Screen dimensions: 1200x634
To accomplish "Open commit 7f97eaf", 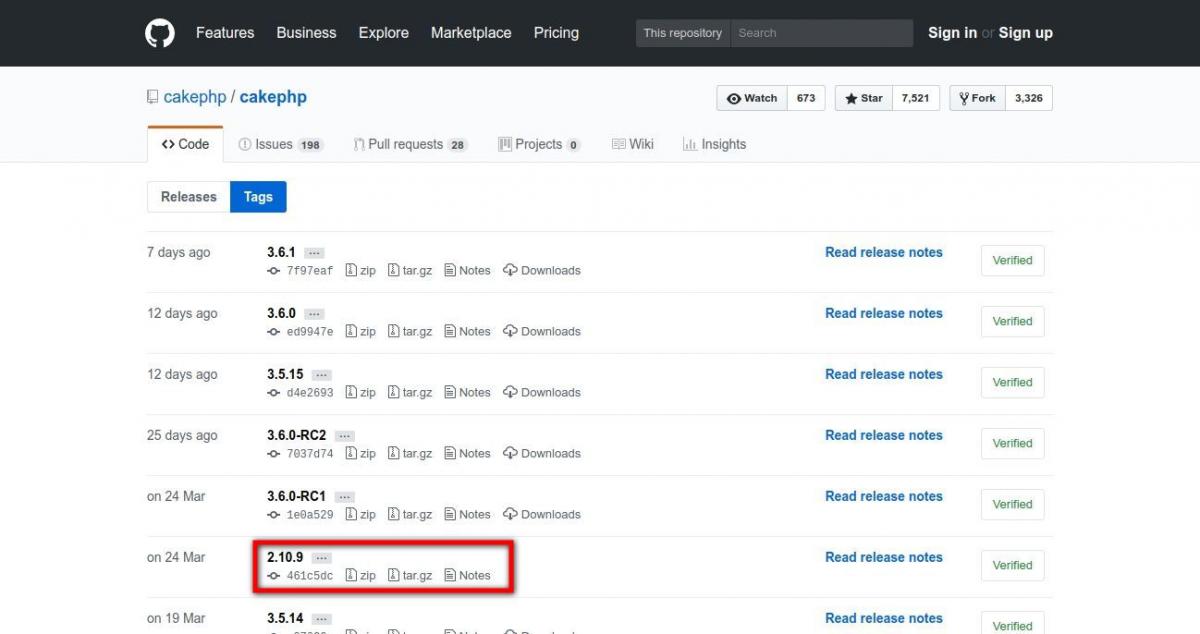I will (301, 271).
